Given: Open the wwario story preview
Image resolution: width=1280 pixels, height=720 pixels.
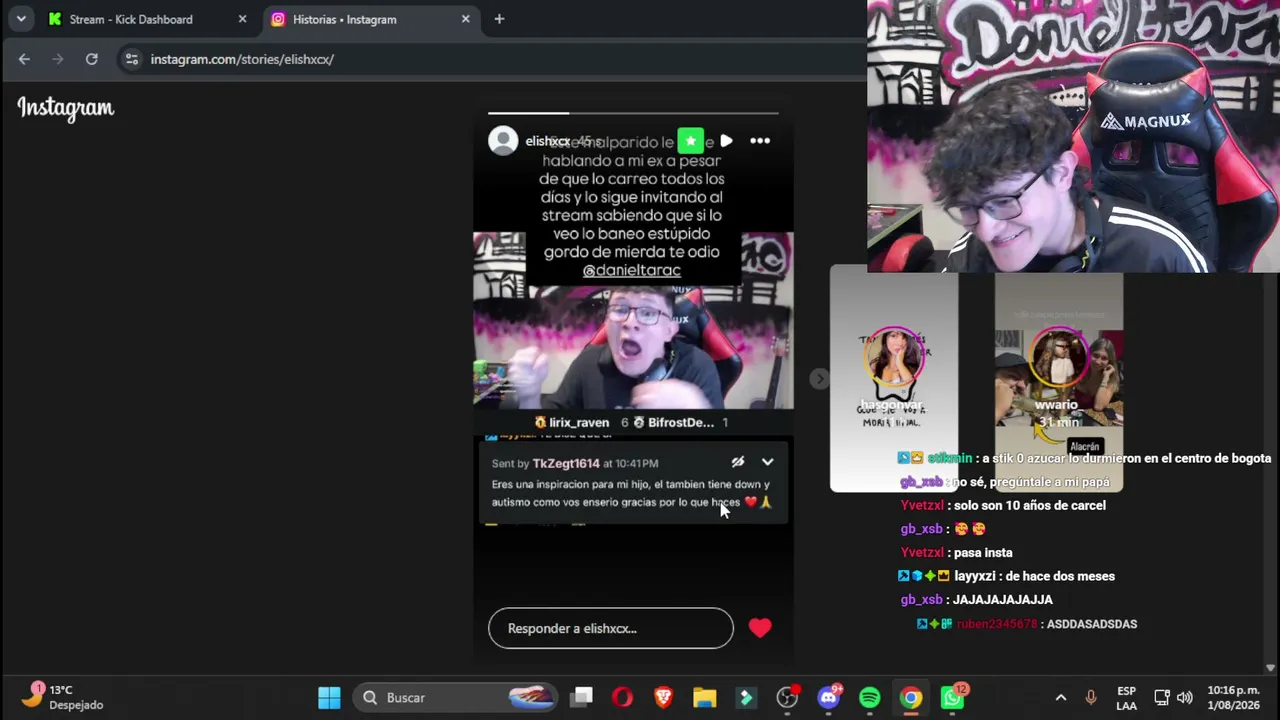Looking at the screenshot, I should pyautogui.click(x=1058, y=378).
